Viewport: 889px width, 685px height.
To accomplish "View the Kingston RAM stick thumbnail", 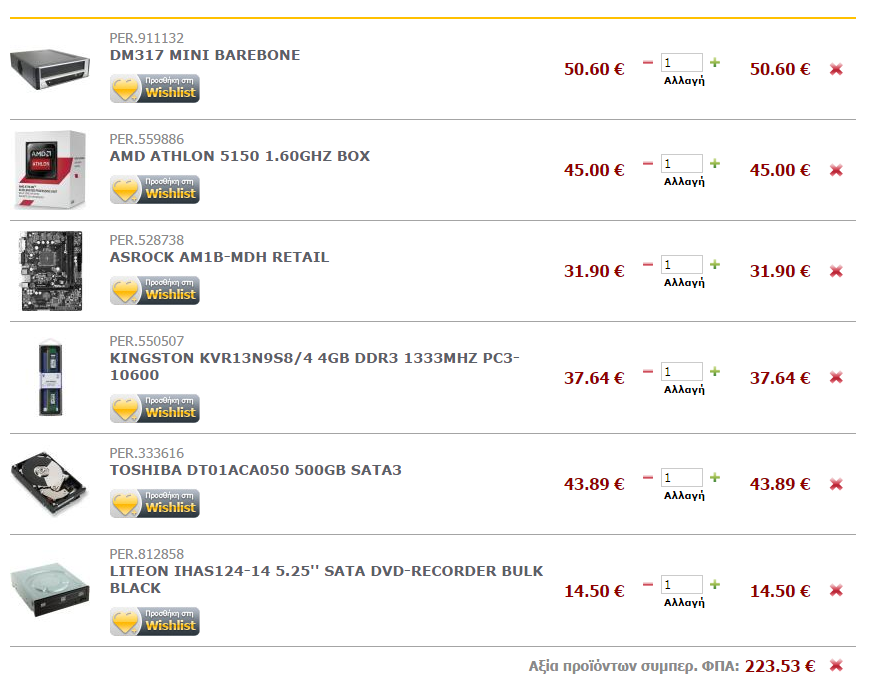I will 50,378.
